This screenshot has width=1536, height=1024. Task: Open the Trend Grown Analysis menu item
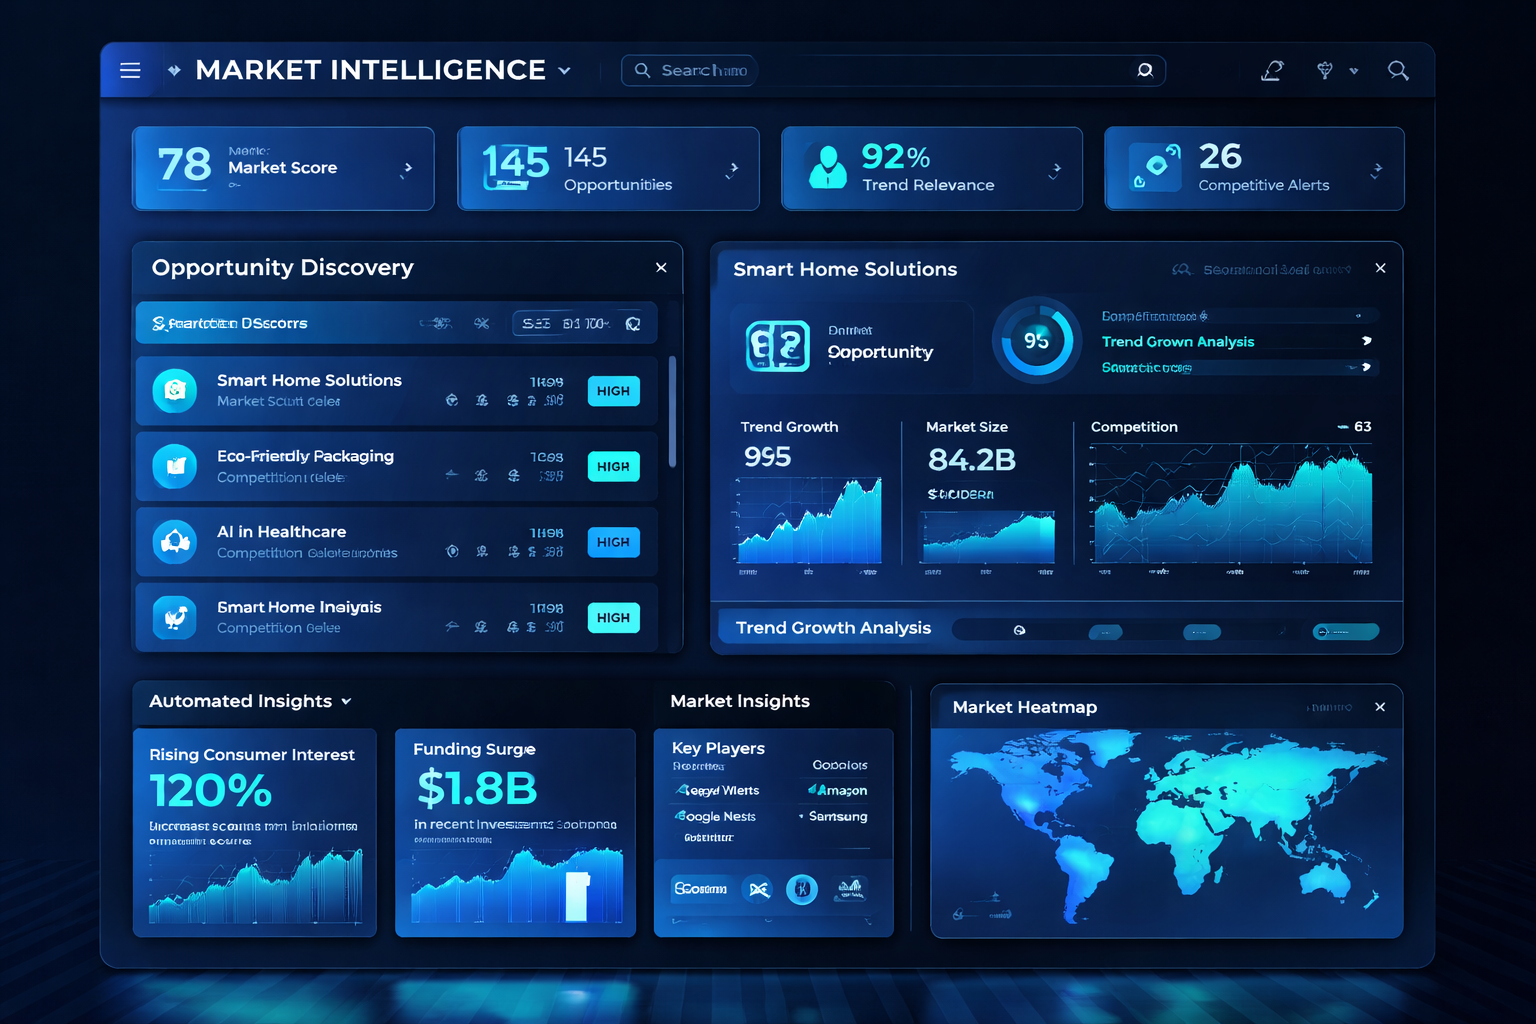(x=1177, y=341)
